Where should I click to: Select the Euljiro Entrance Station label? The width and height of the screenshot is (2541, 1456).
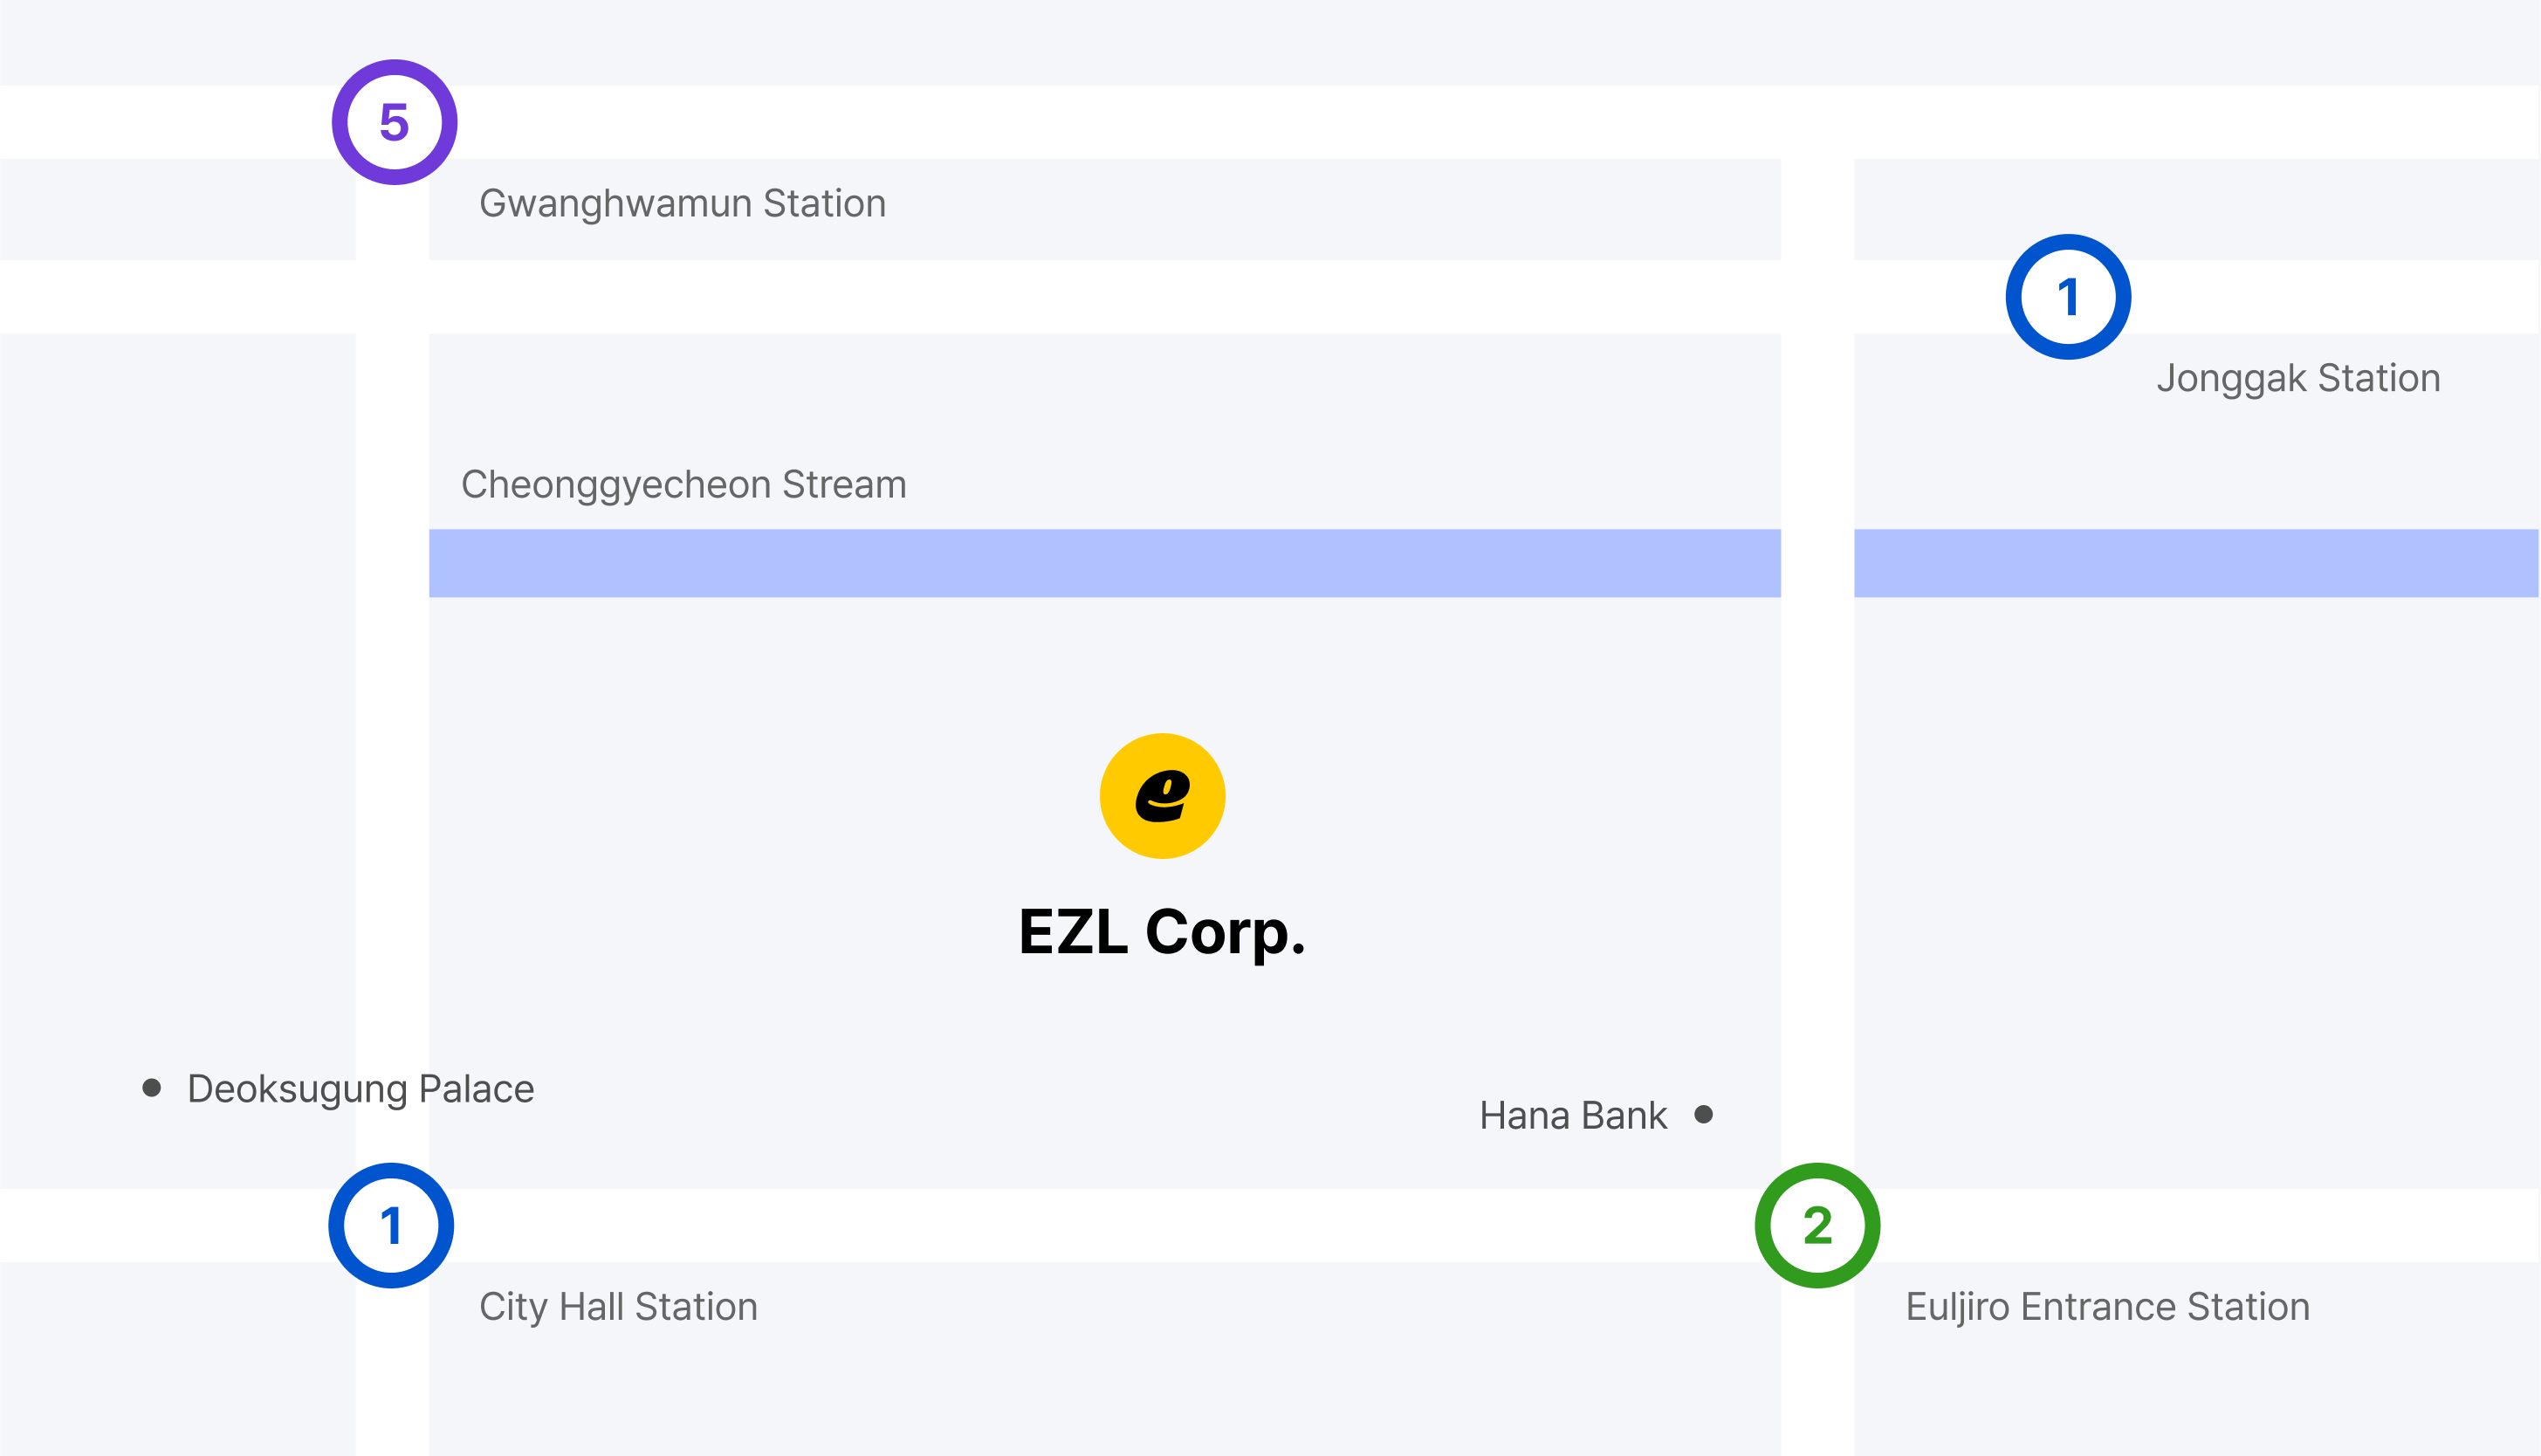2108,1307
